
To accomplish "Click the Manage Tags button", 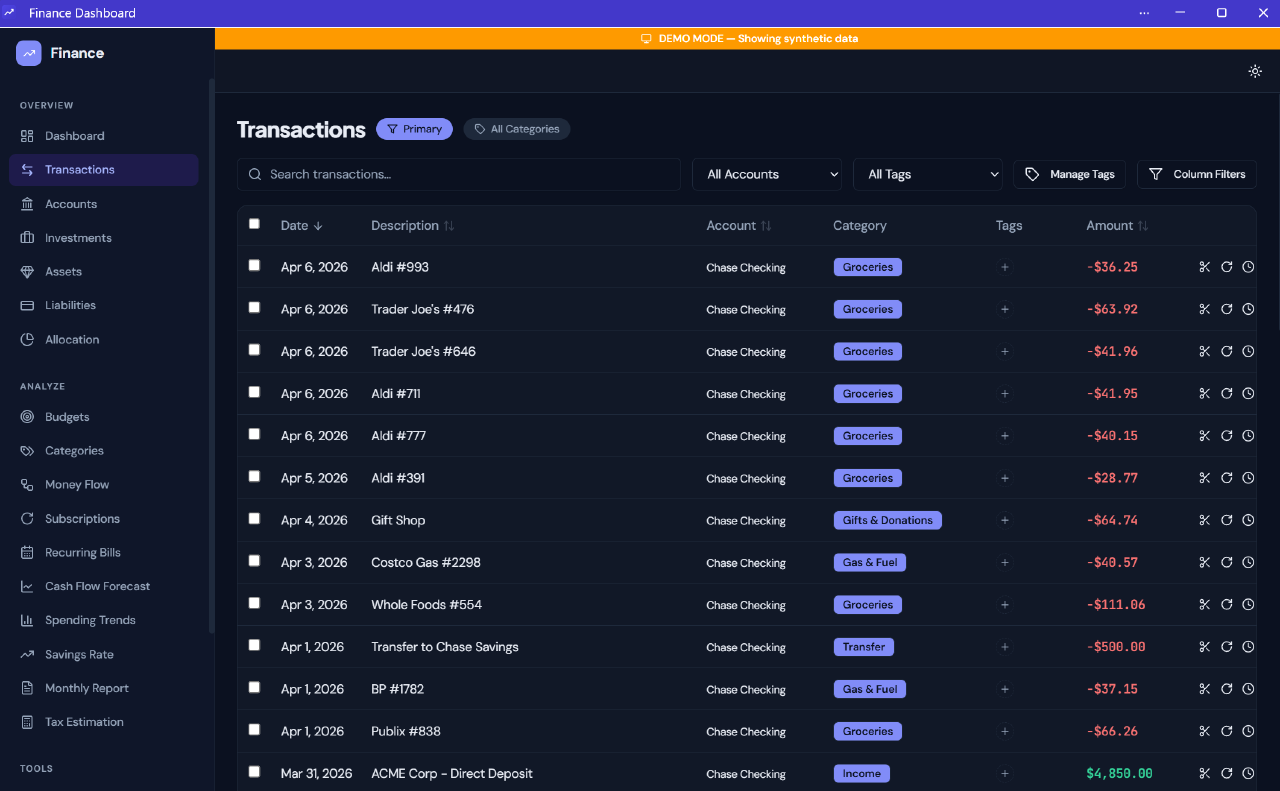I will (1069, 174).
